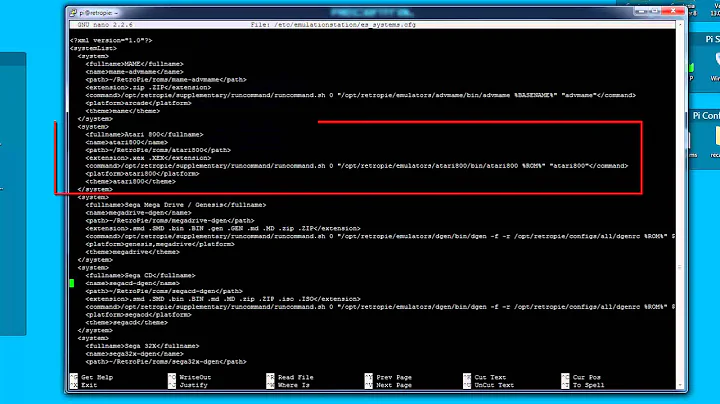The image size is (720, 404).
Task: Click the nano Prev Page shortcut
Action: pyautogui.click(x=388, y=377)
